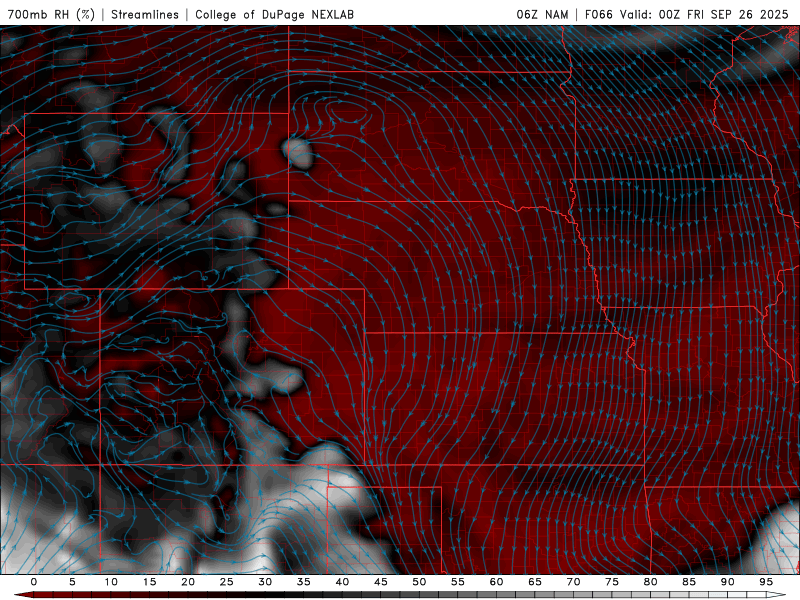The height and width of the screenshot is (600, 800).
Task: Click the '70' label on the color scale
Action: (573, 582)
